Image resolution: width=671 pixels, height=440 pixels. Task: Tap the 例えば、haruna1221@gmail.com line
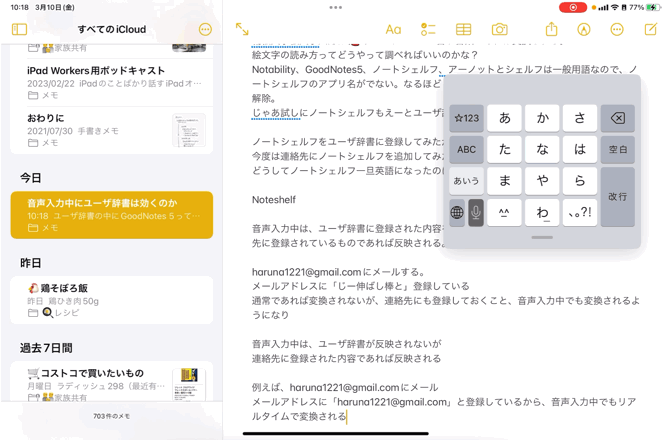click(345, 387)
